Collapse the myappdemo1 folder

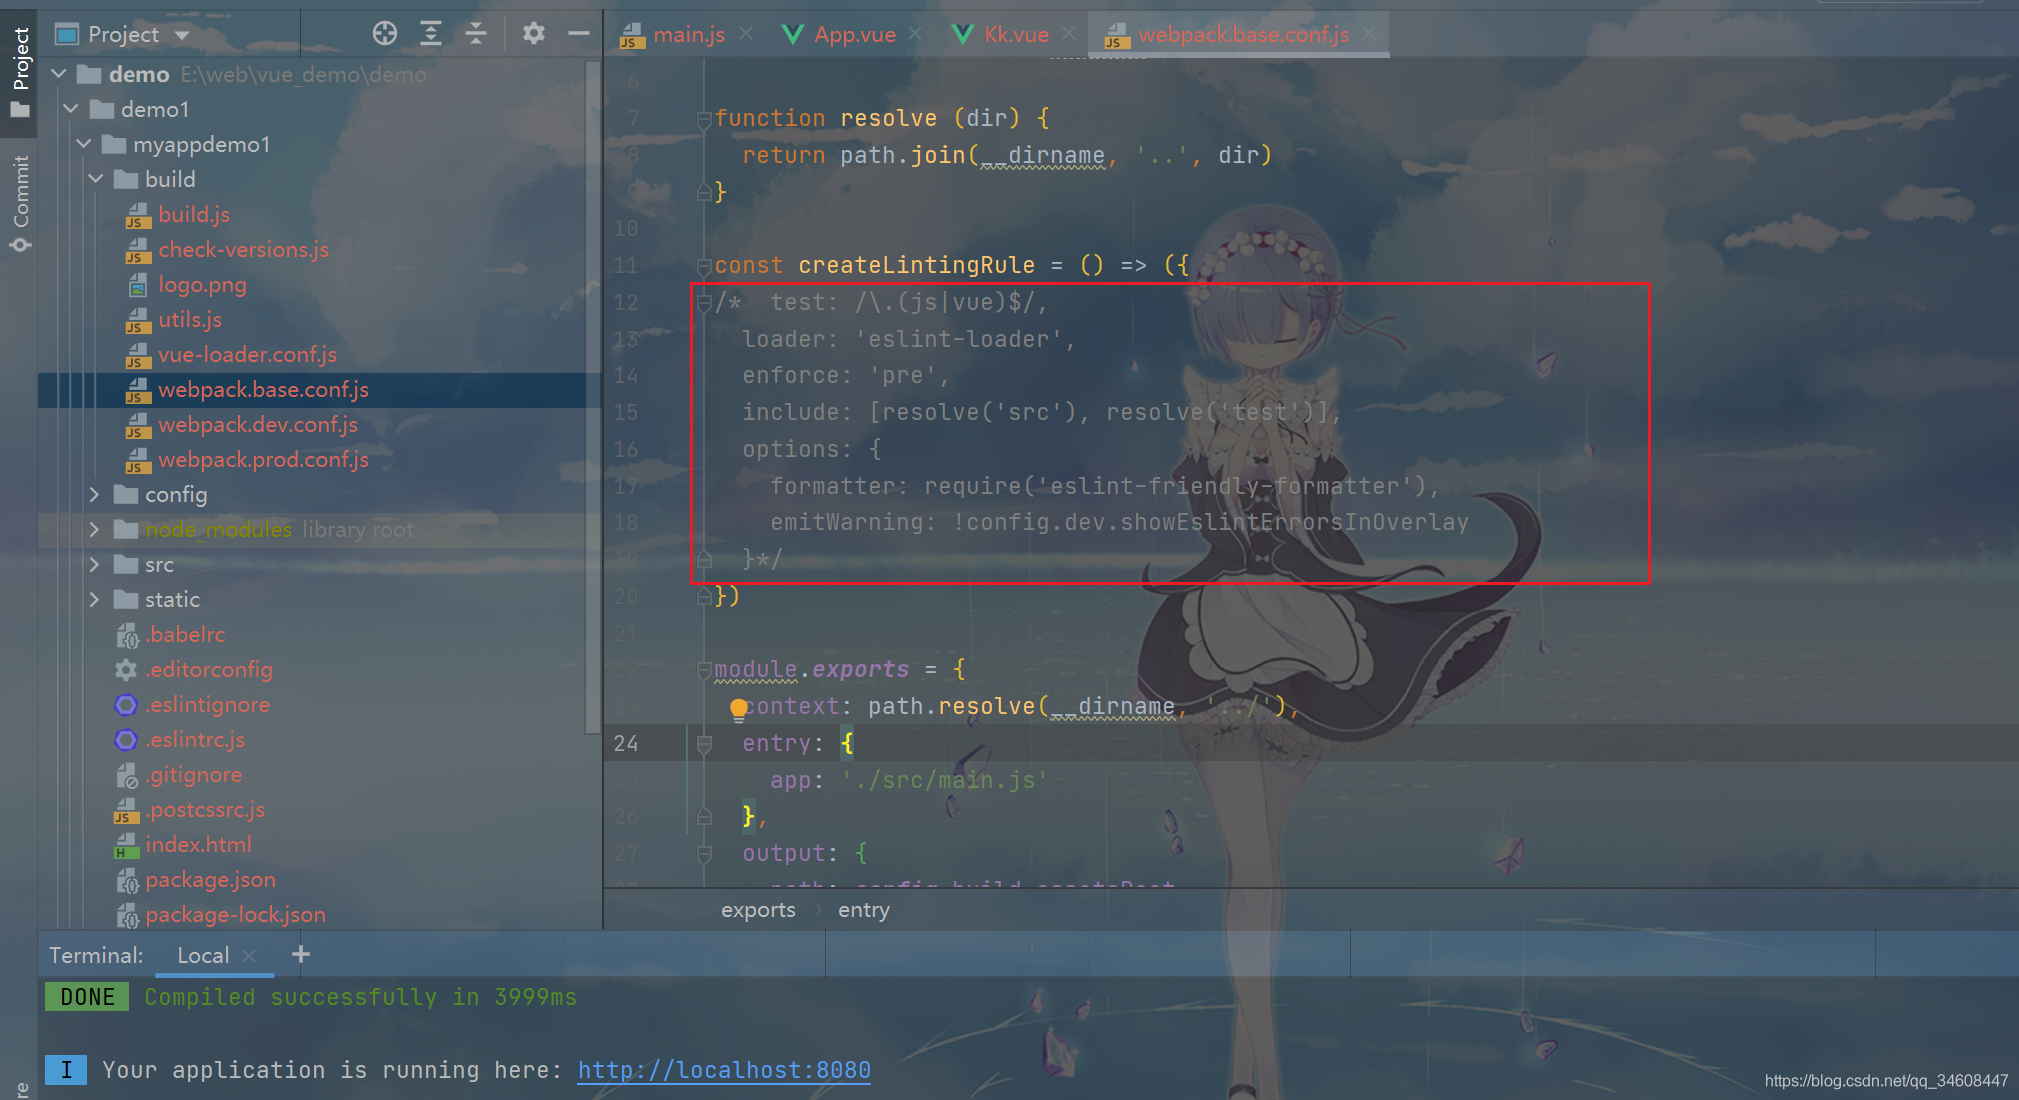(84, 144)
